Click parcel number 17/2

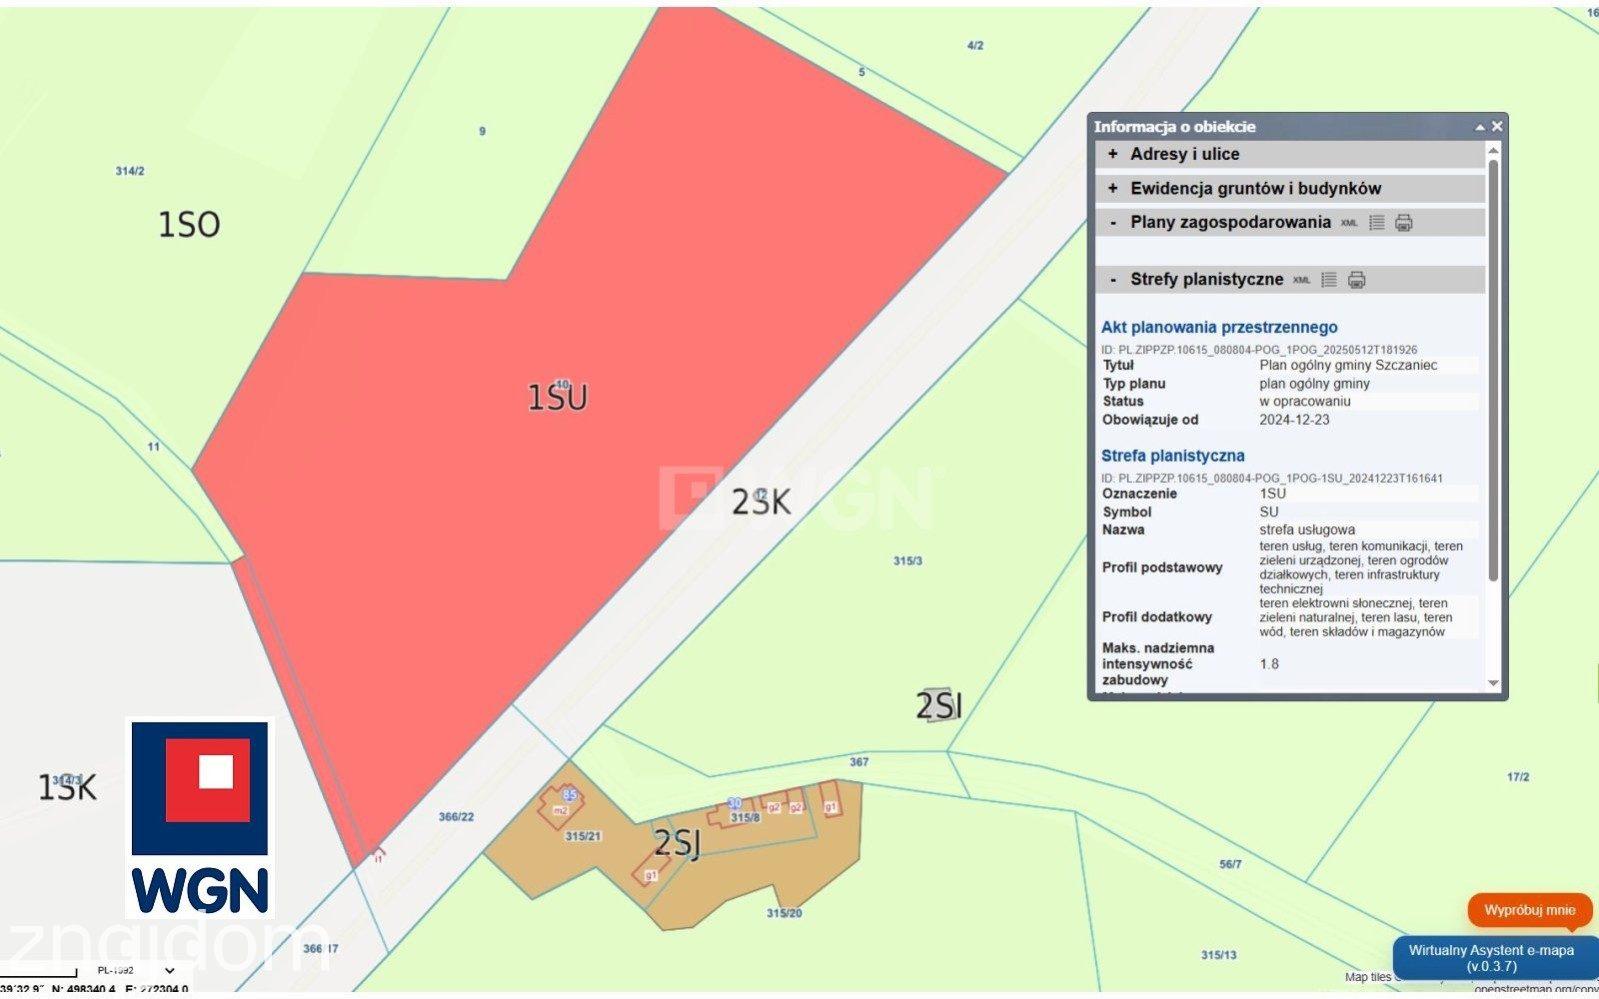[1518, 777]
